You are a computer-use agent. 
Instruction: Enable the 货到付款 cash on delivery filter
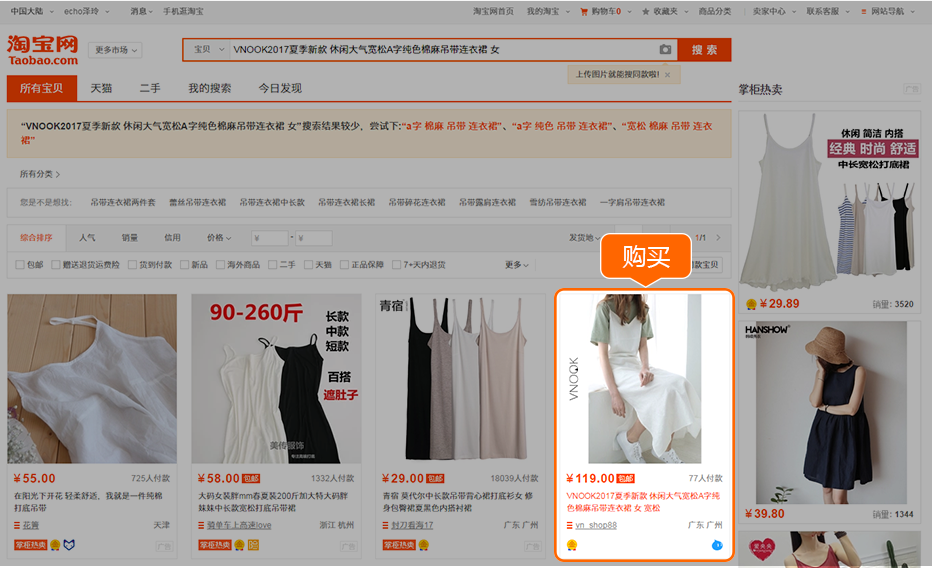click(x=132, y=265)
